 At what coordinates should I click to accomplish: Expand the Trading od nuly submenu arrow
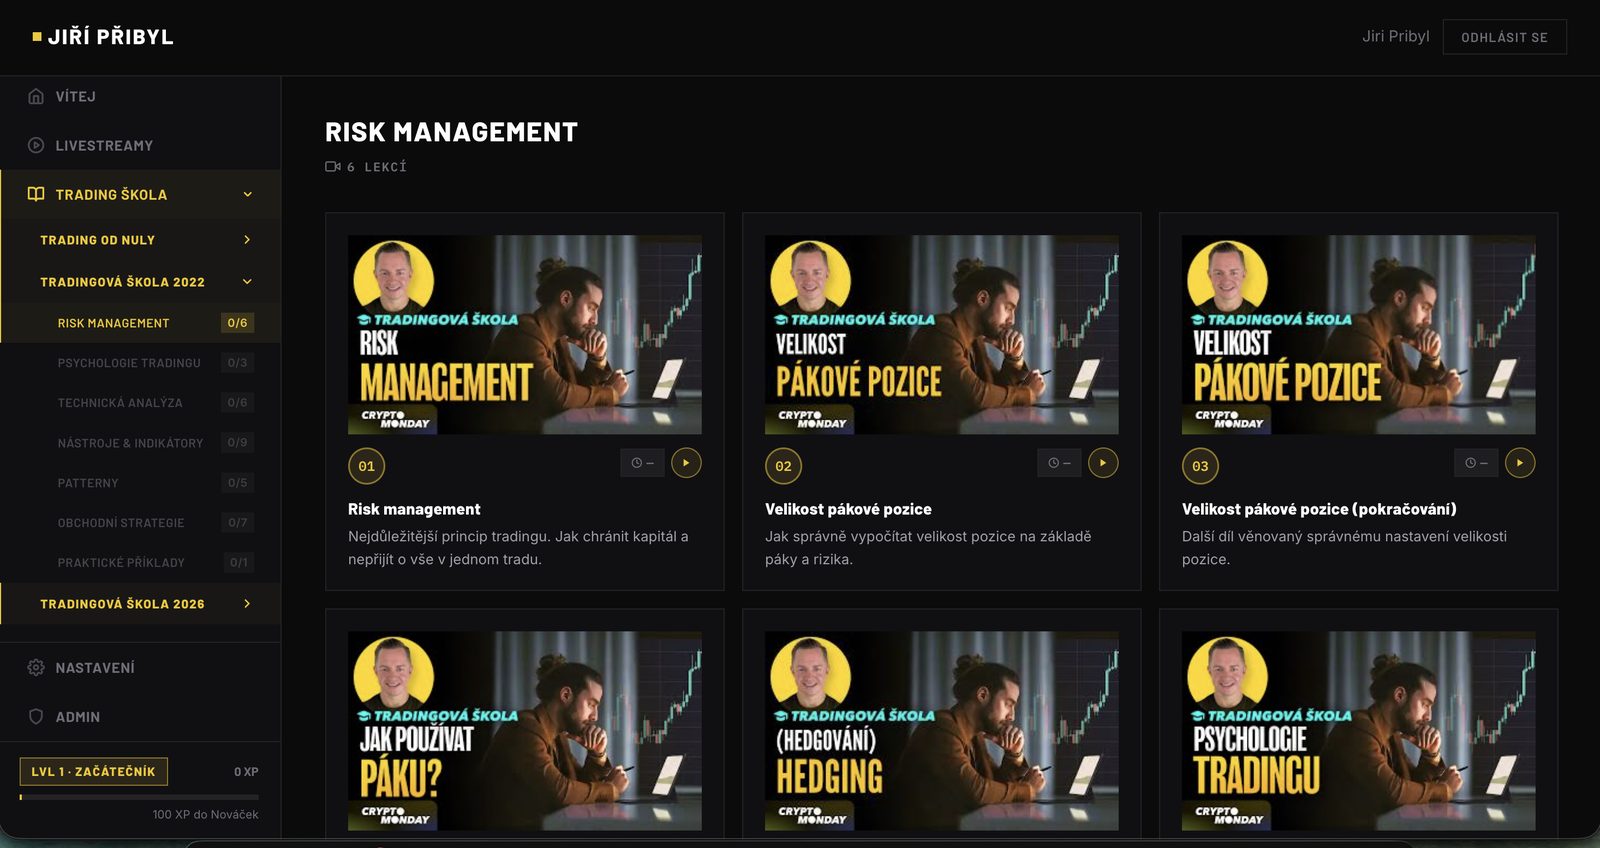[x=247, y=240]
